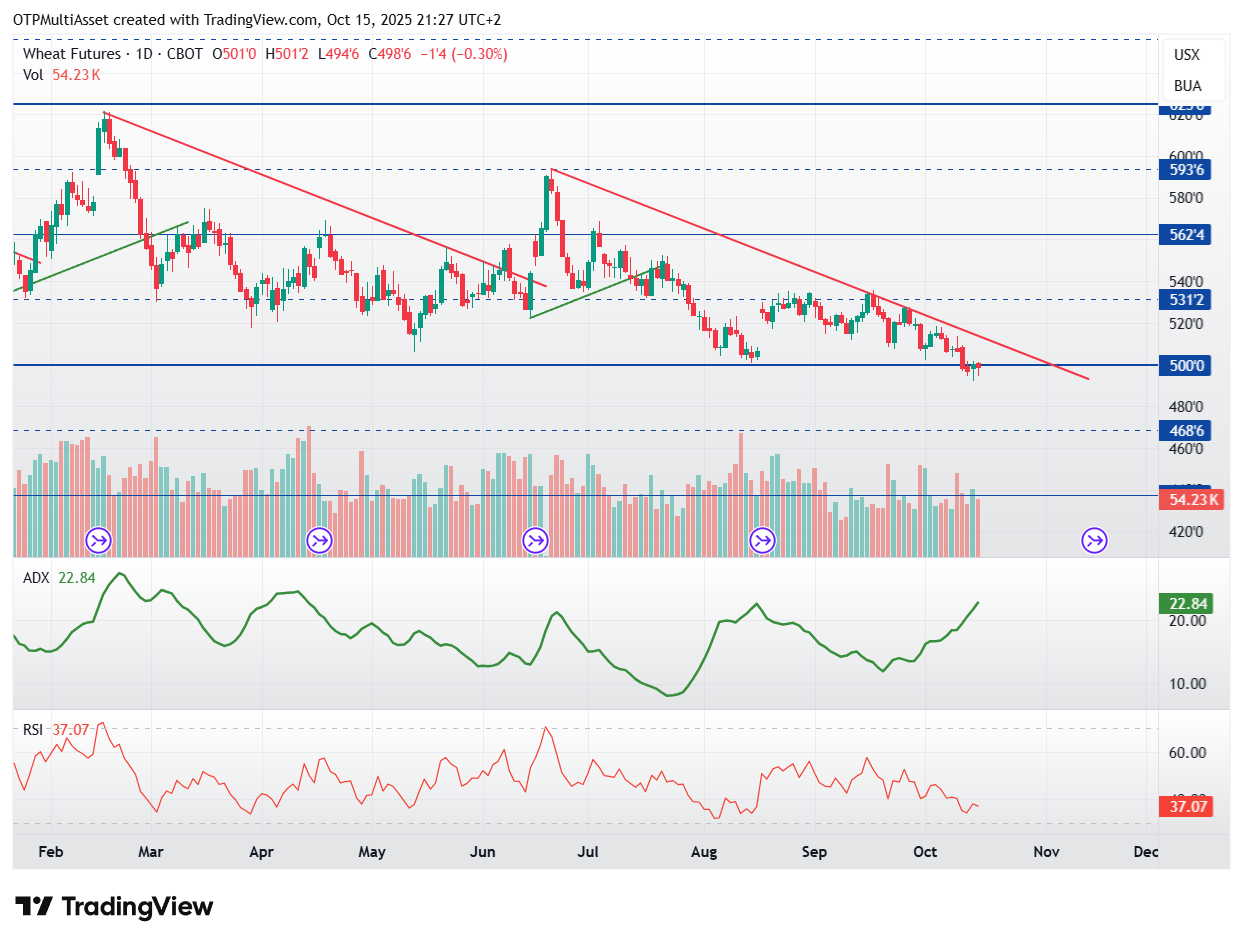The width and height of the screenshot is (1243, 944).
Task: Click the Oct label on time axis
Action: 925,852
